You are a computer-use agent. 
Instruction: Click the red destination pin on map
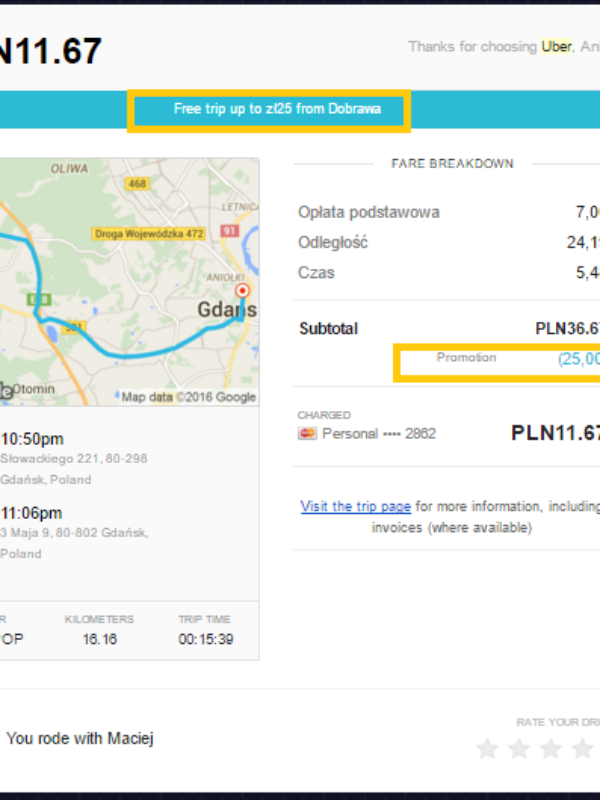[242, 291]
